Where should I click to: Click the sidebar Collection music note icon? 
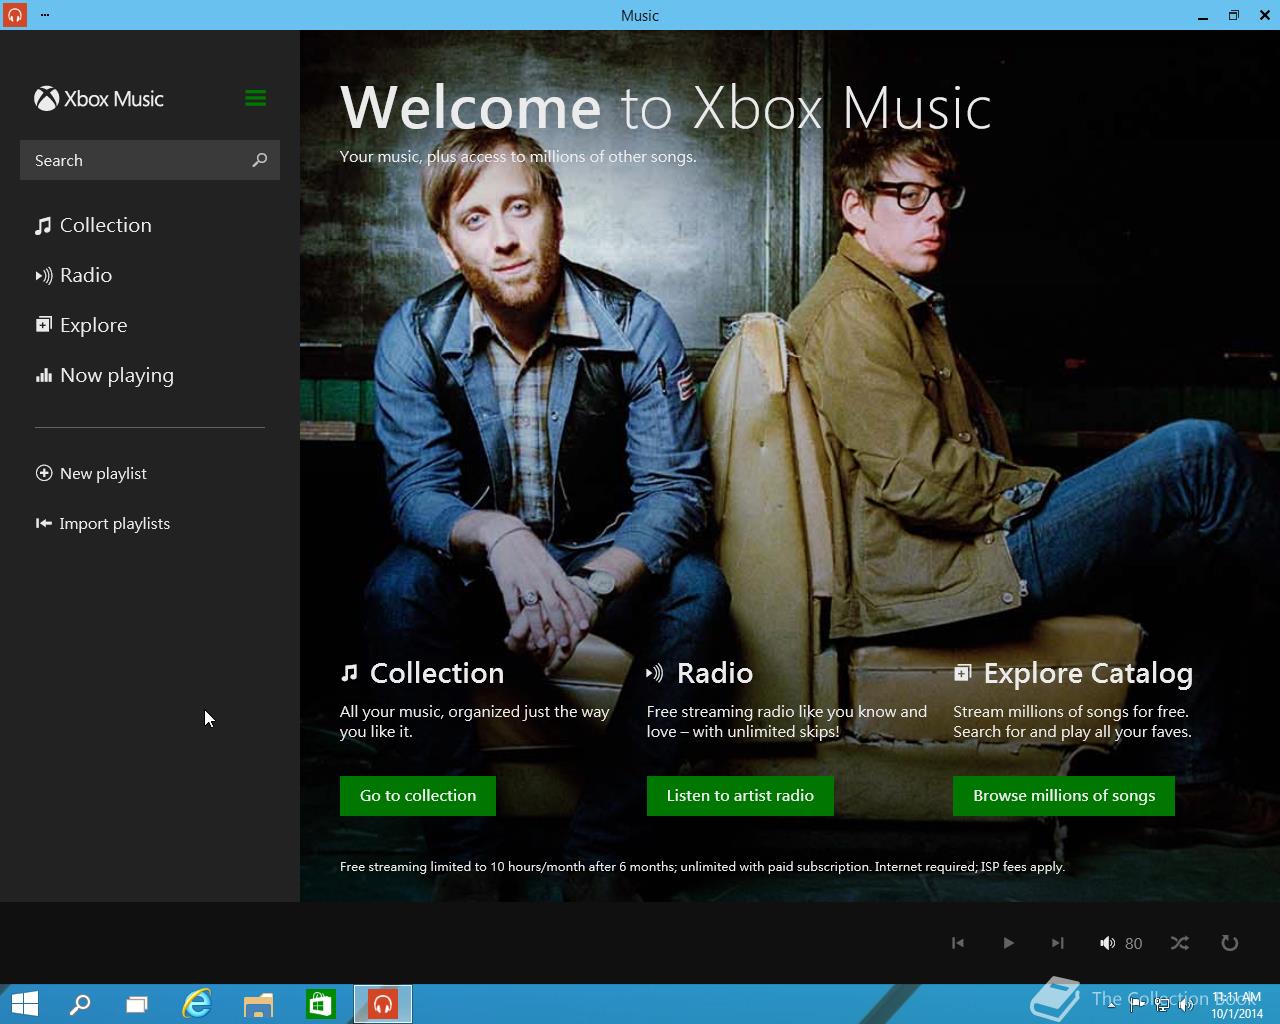(x=43, y=226)
